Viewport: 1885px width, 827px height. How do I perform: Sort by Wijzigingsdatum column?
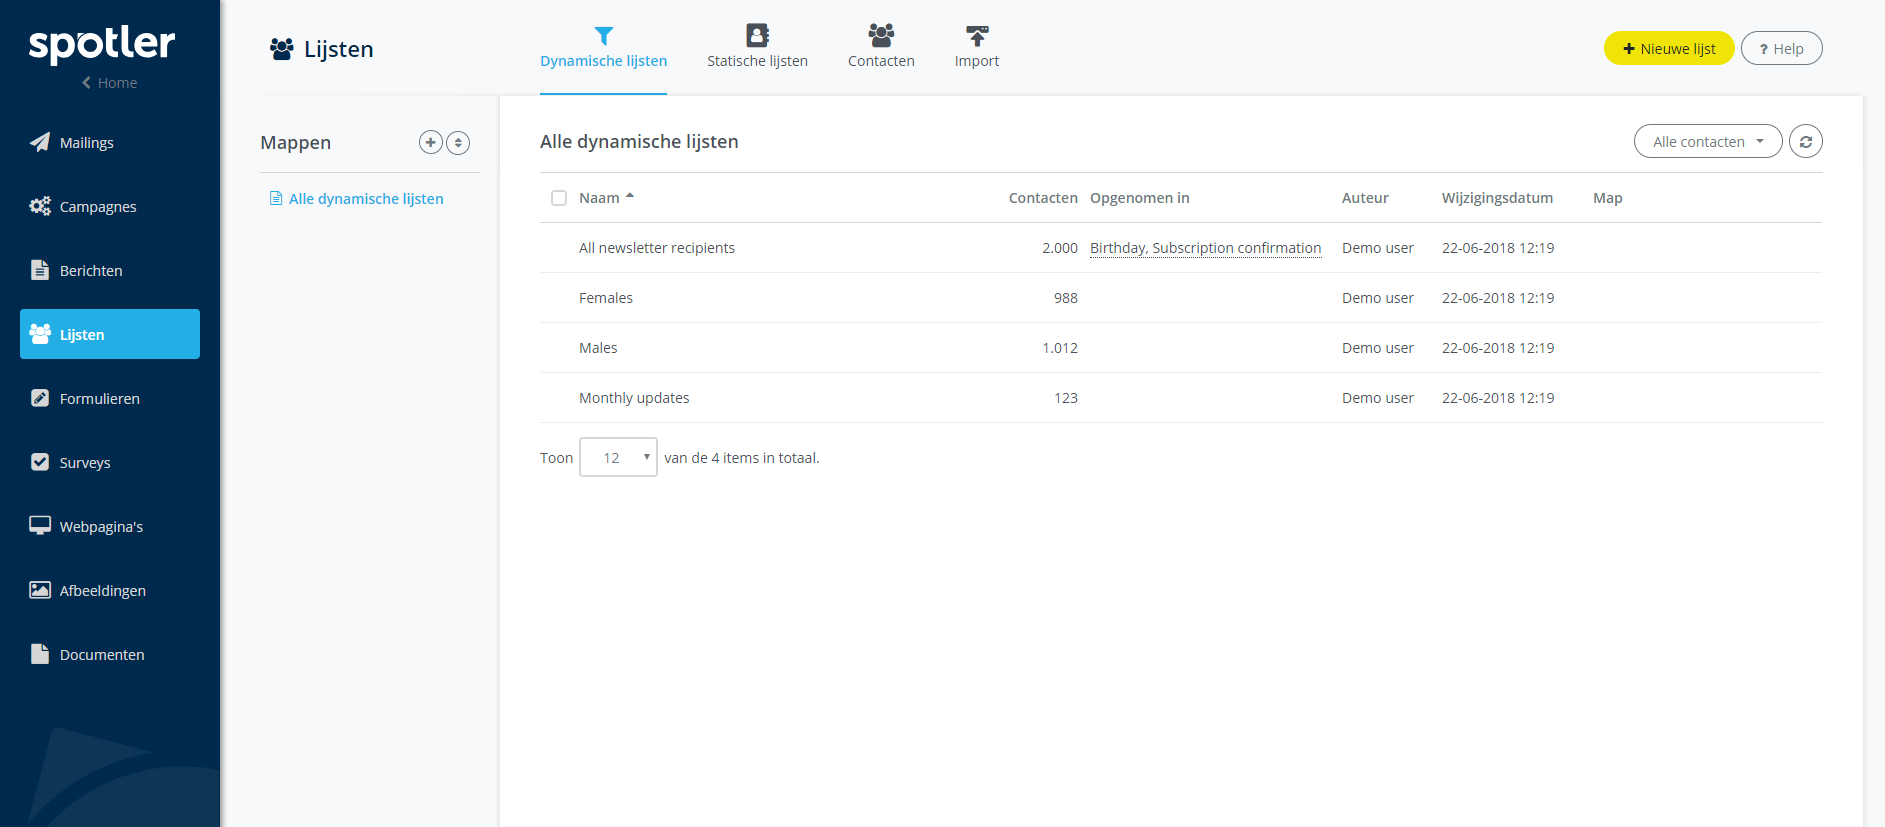pos(1497,198)
